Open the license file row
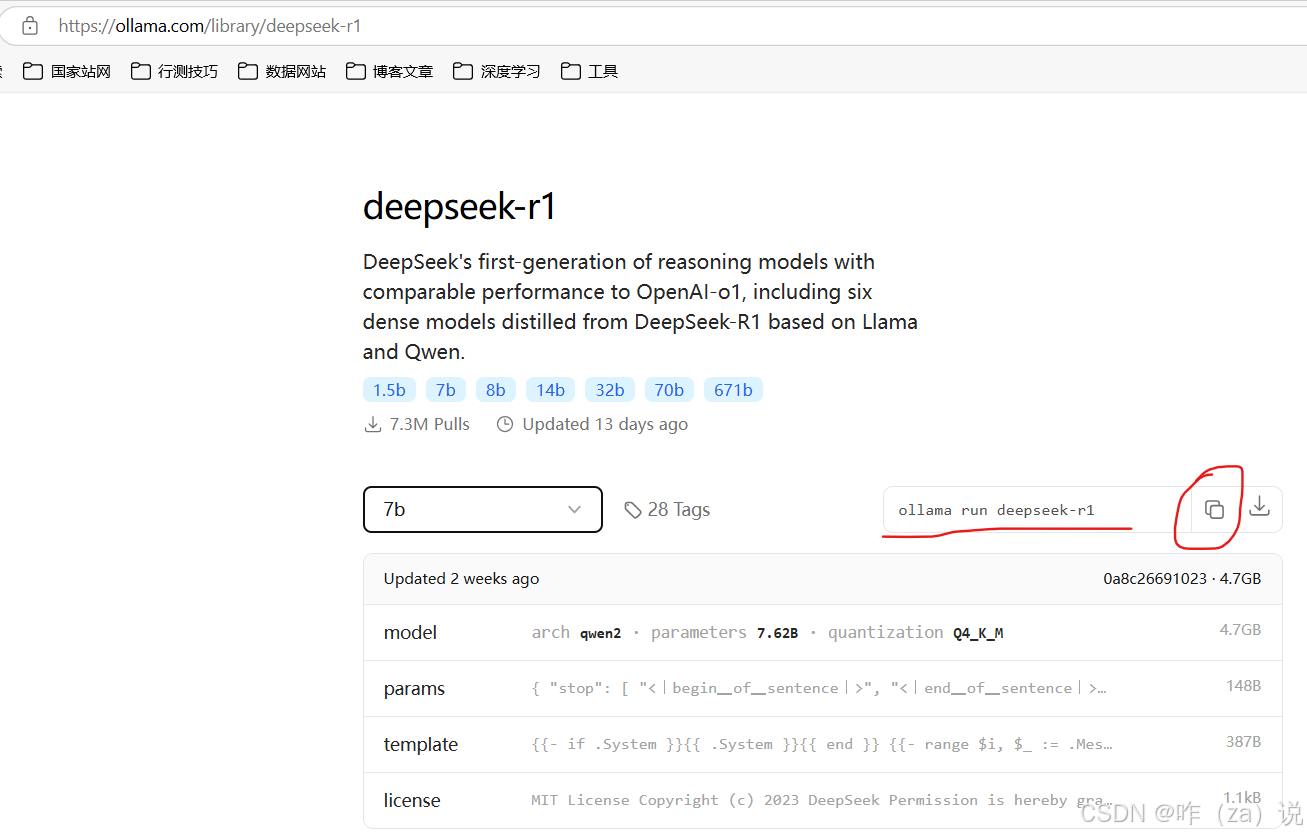Image resolution: width=1307 pixels, height=835 pixels. click(x=822, y=800)
